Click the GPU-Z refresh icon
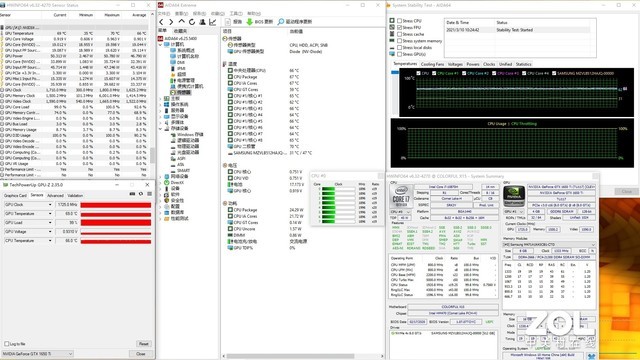Image resolution: width=640 pixels, height=360 pixels. click(141, 194)
